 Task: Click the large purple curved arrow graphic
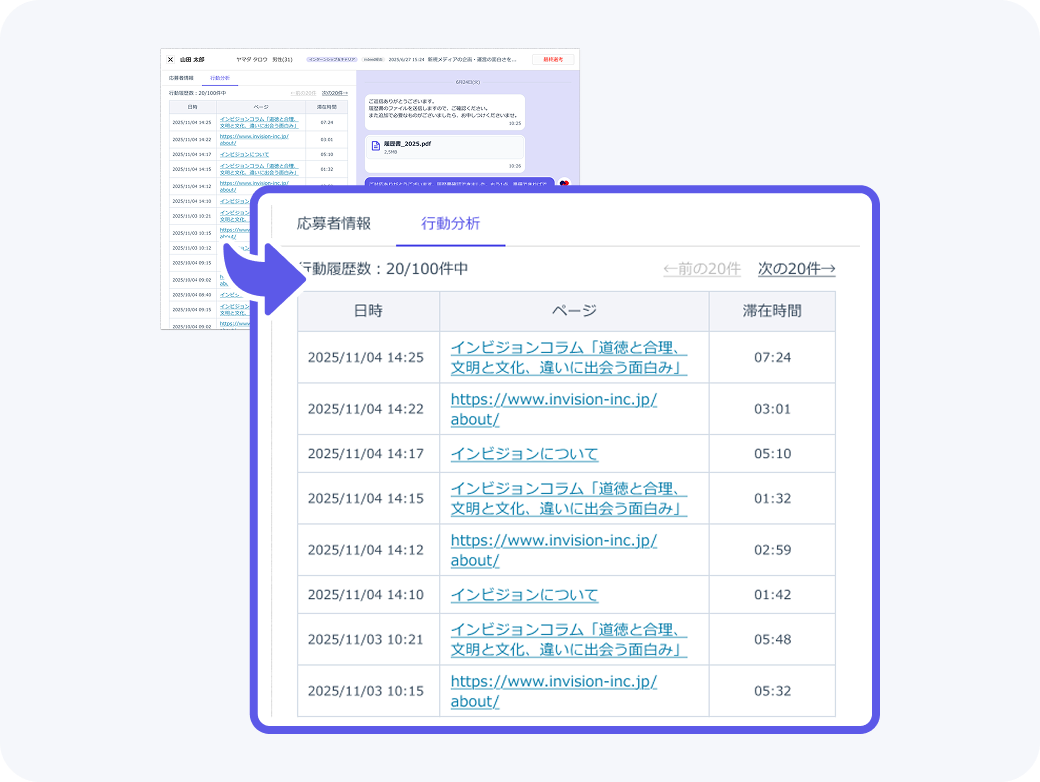point(263,282)
